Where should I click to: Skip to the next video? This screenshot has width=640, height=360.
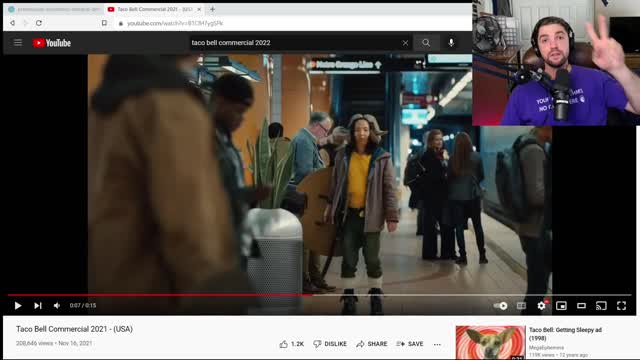(38, 305)
